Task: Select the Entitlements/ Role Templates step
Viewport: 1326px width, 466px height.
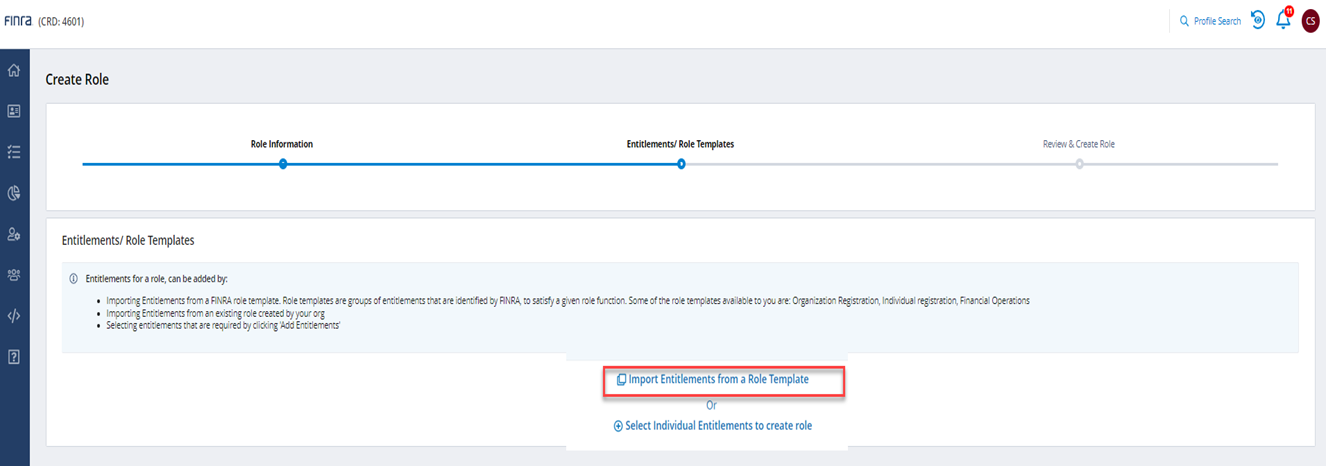Action: click(x=680, y=144)
